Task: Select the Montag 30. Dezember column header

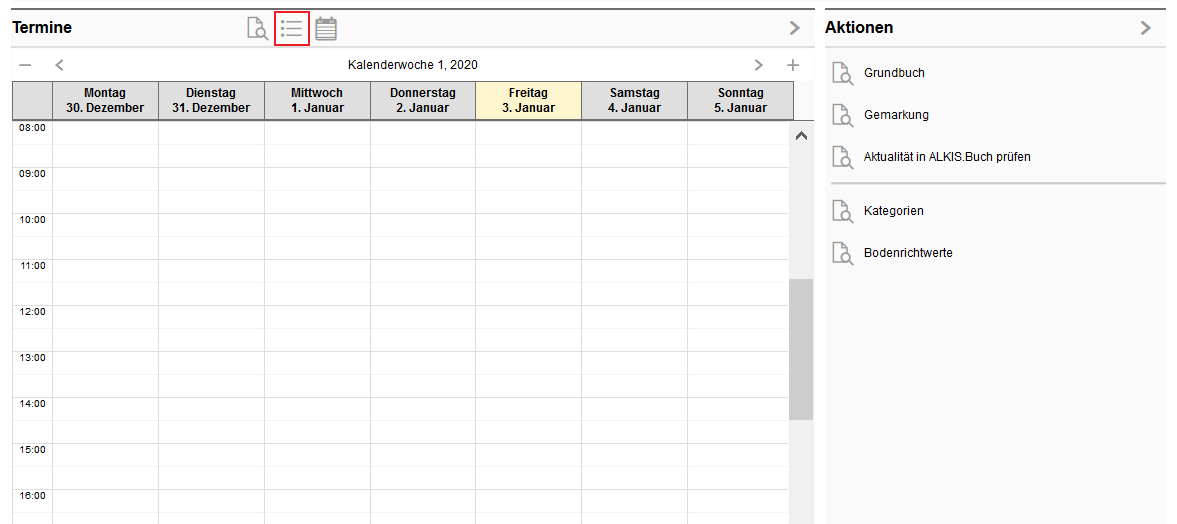Action: pyautogui.click(x=105, y=101)
